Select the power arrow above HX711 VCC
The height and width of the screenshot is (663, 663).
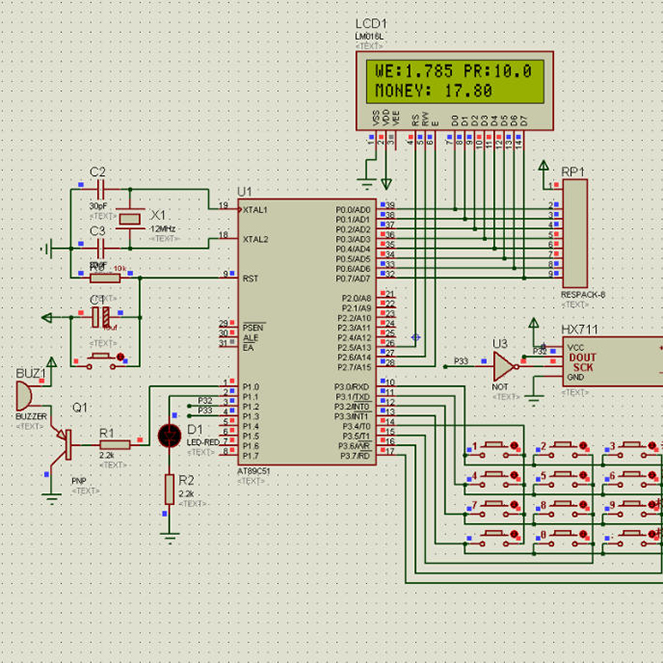(534, 323)
